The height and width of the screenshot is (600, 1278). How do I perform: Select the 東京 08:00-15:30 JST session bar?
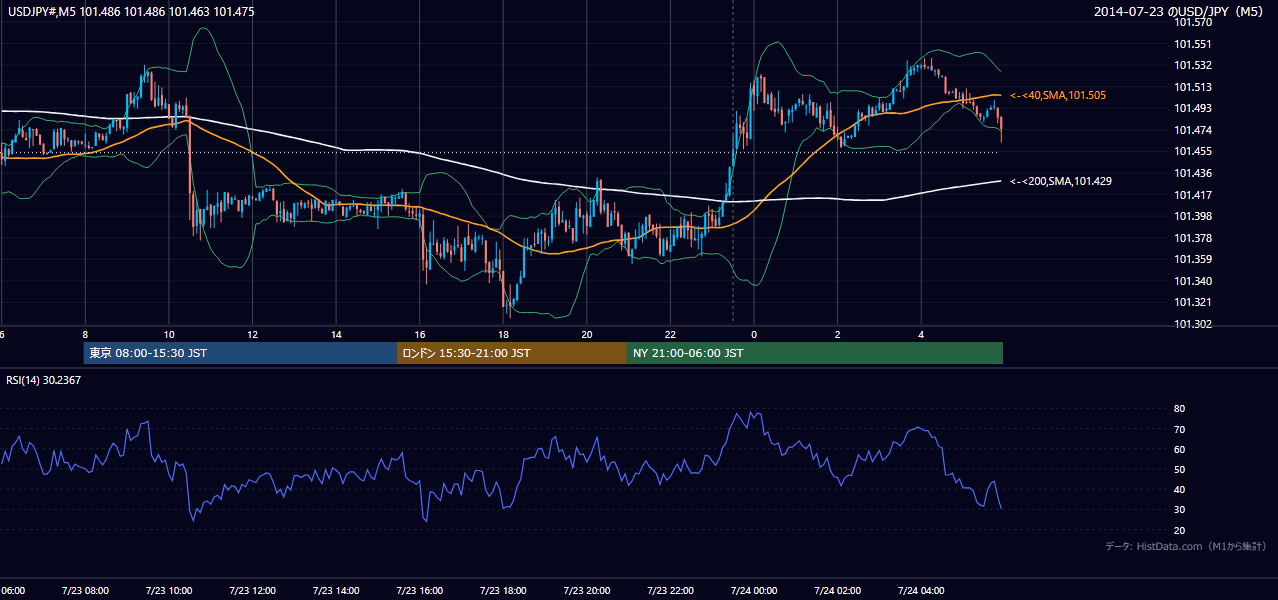(240, 353)
